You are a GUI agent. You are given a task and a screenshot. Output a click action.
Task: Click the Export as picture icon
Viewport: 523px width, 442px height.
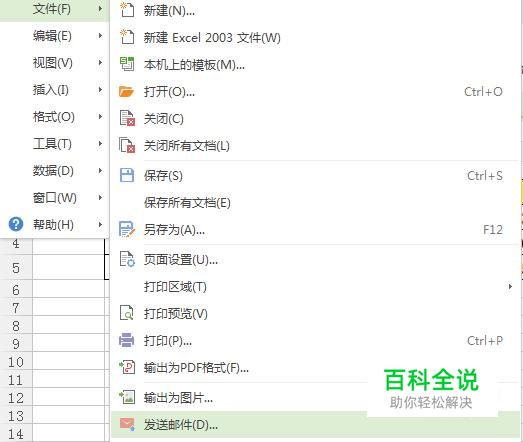pos(127,397)
